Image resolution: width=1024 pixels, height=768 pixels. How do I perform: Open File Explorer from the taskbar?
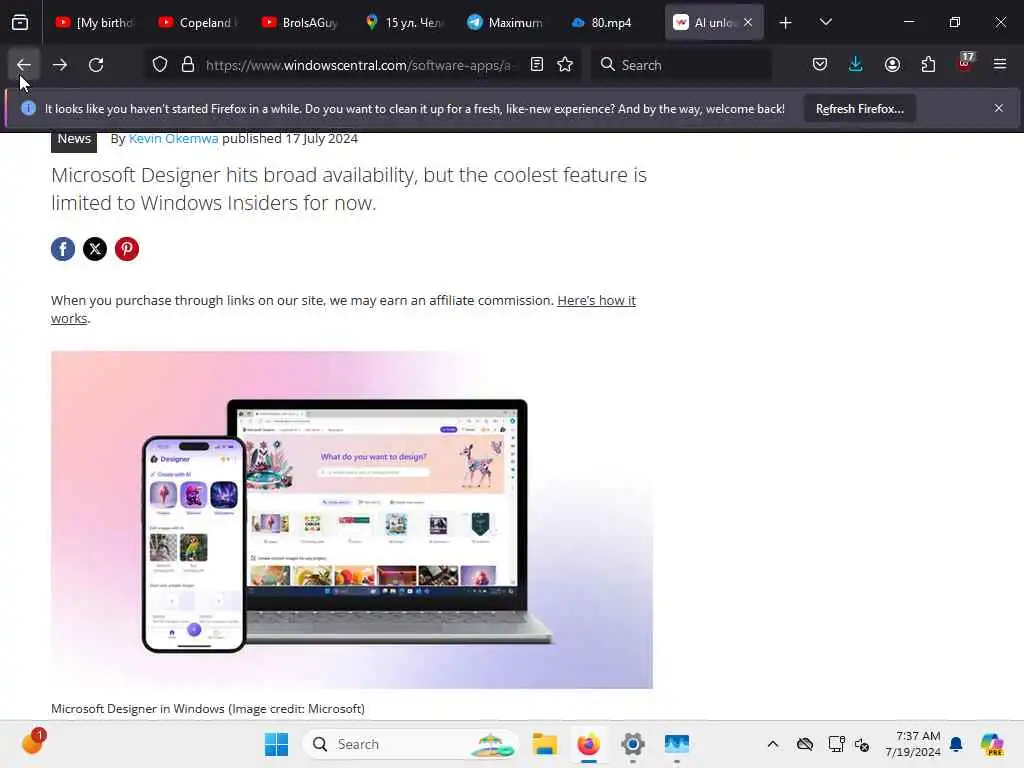pos(544,744)
